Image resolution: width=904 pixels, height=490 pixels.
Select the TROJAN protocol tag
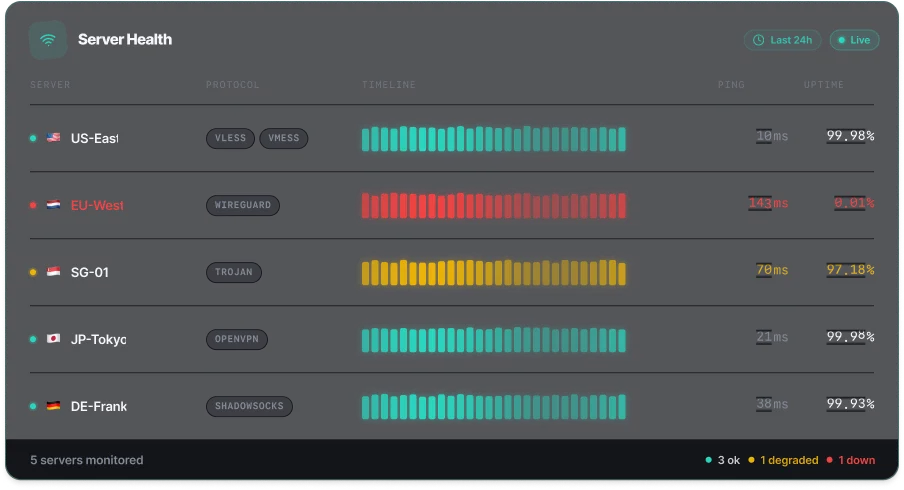click(233, 272)
